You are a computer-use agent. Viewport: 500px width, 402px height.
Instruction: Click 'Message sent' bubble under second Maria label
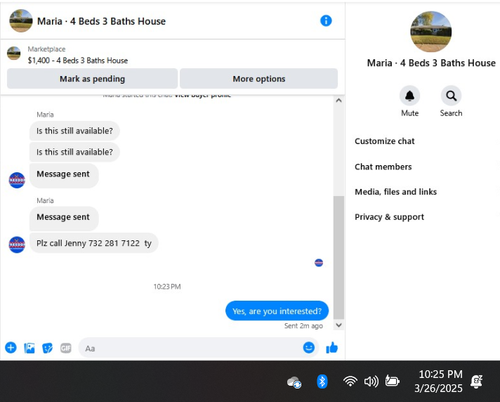(x=64, y=218)
